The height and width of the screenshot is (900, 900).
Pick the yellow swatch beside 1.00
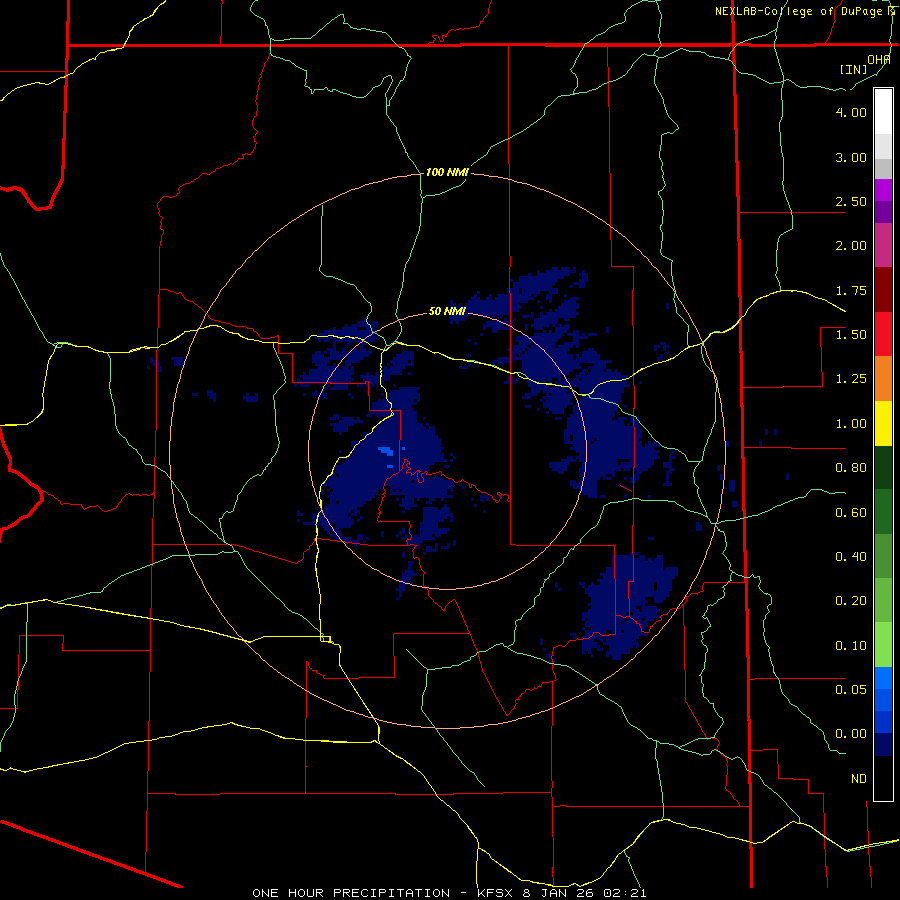(883, 424)
